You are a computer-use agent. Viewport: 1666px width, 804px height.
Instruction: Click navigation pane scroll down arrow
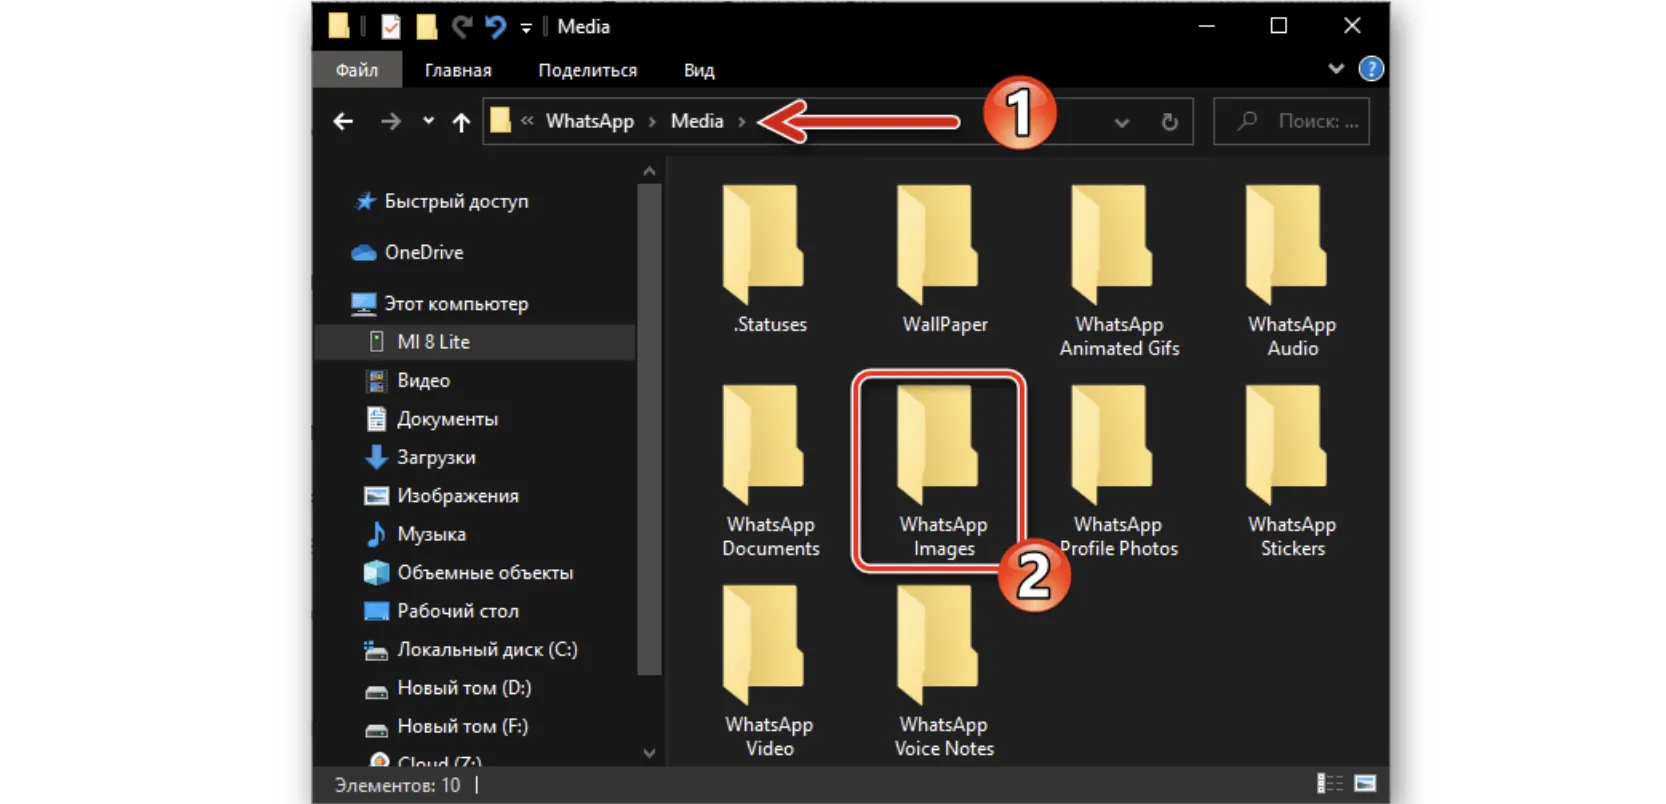pos(649,753)
